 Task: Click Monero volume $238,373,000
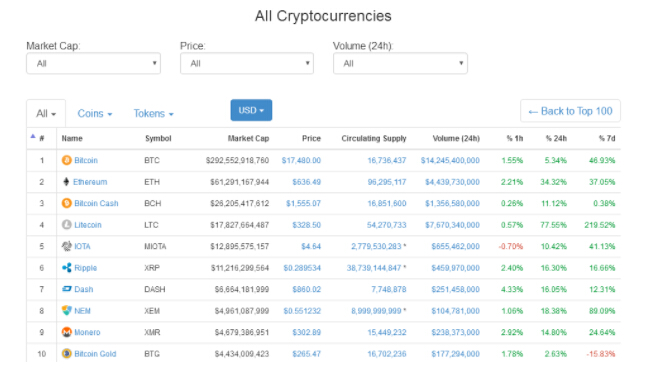pyautogui.click(x=456, y=333)
